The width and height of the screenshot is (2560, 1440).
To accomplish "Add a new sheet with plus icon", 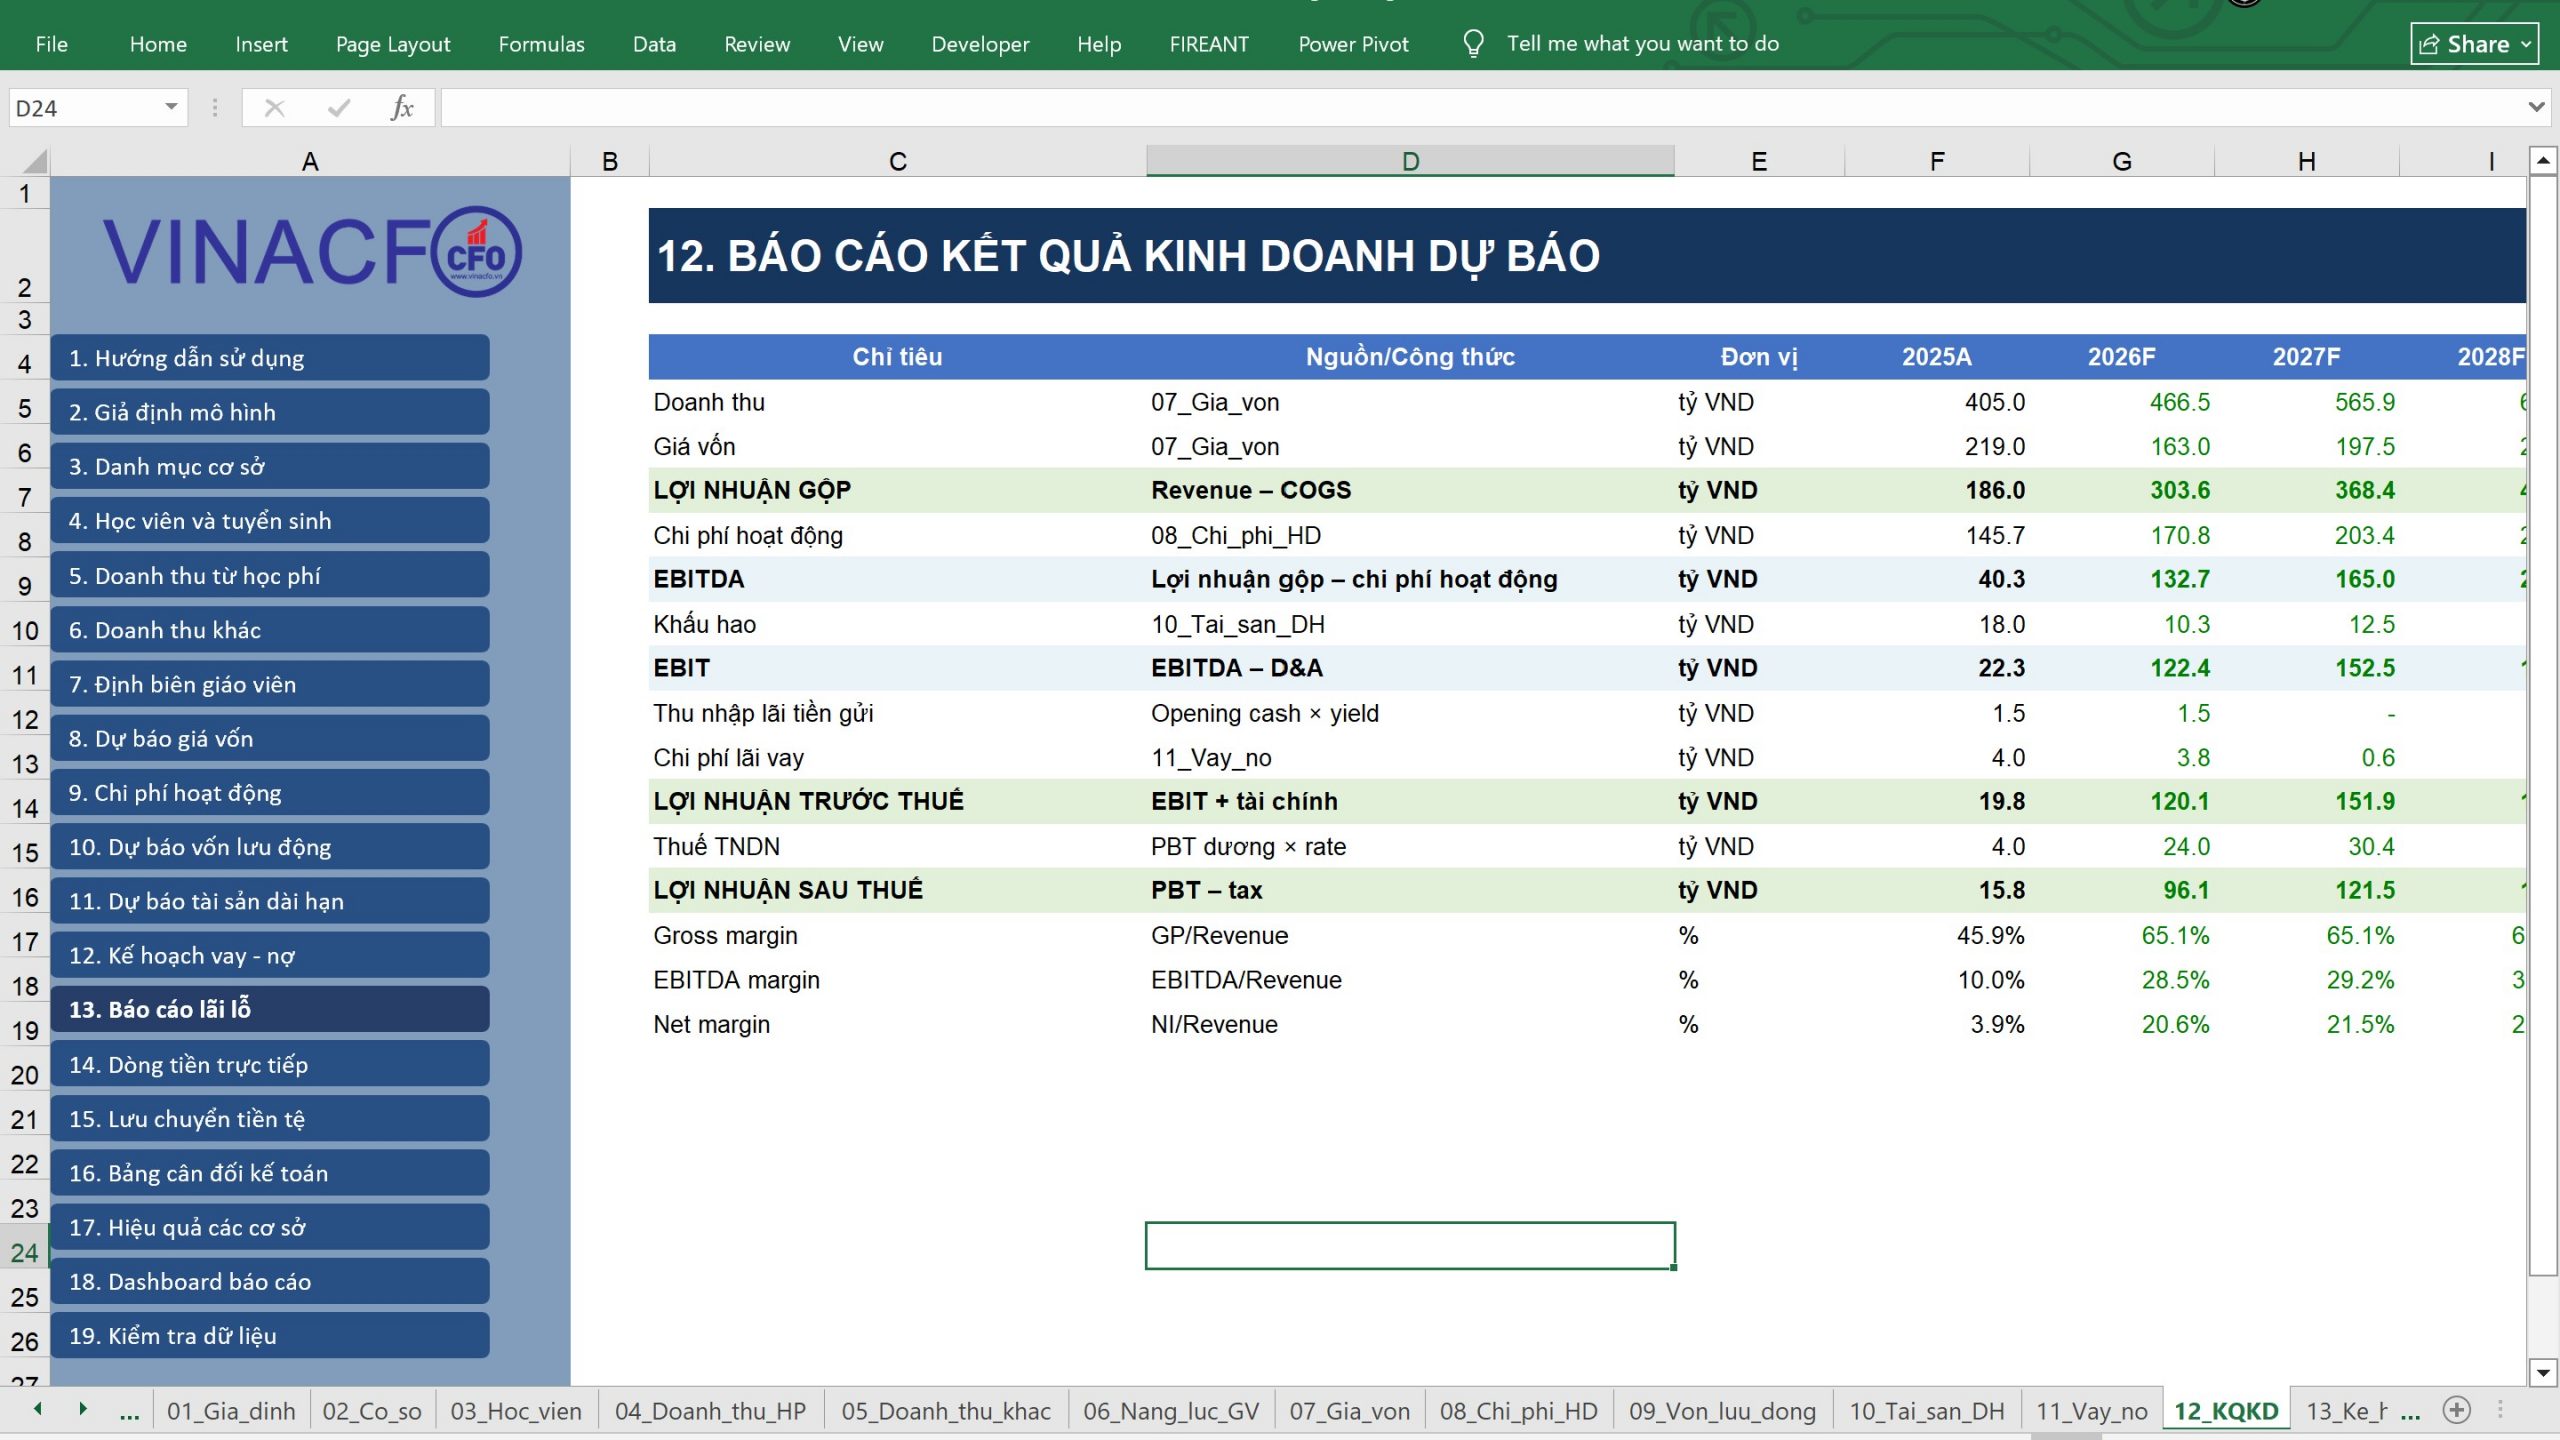I will pos(2456,1410).
